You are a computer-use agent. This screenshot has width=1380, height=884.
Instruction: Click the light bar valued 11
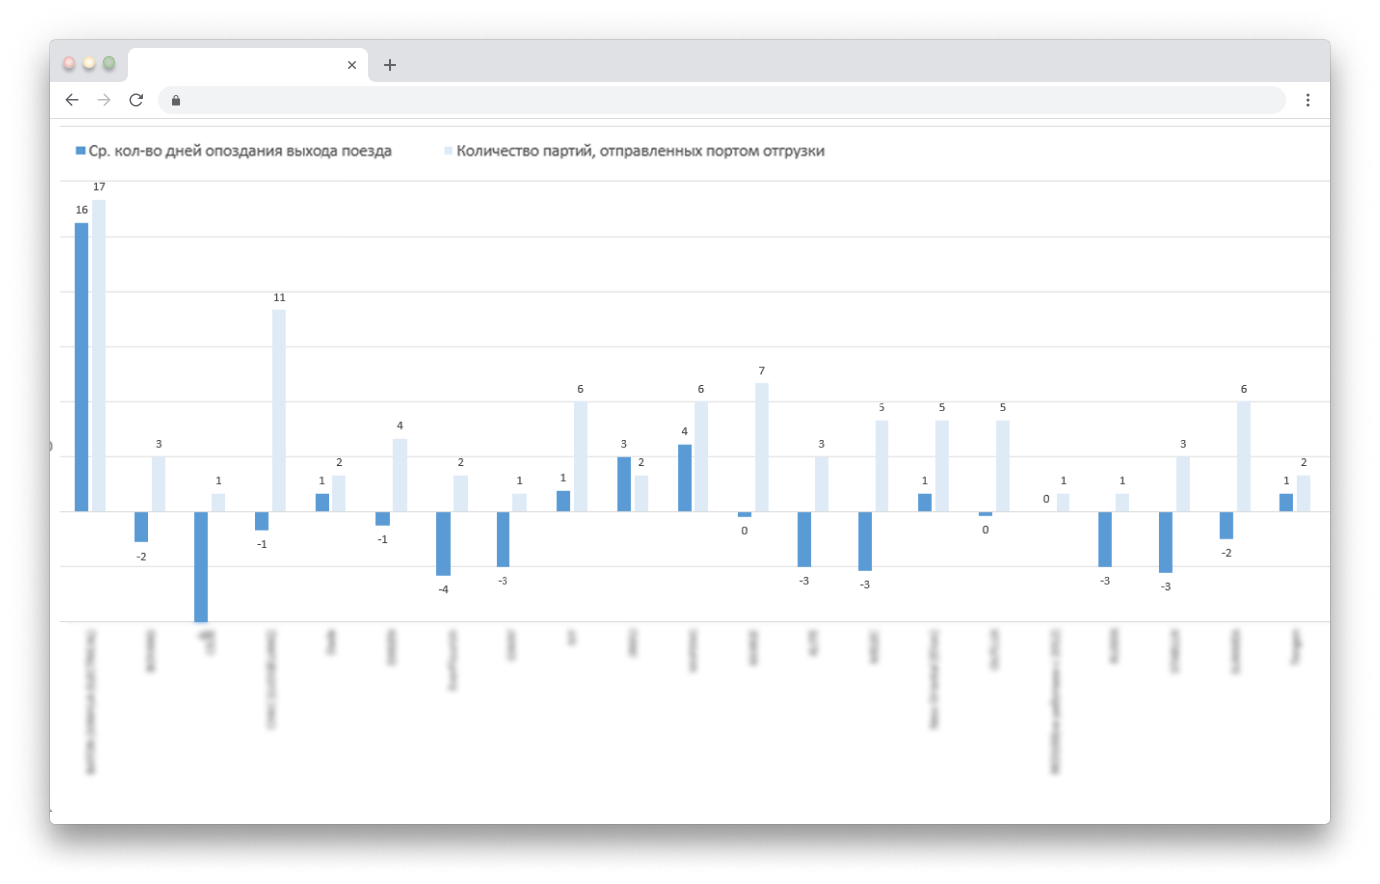coord(279,410)
